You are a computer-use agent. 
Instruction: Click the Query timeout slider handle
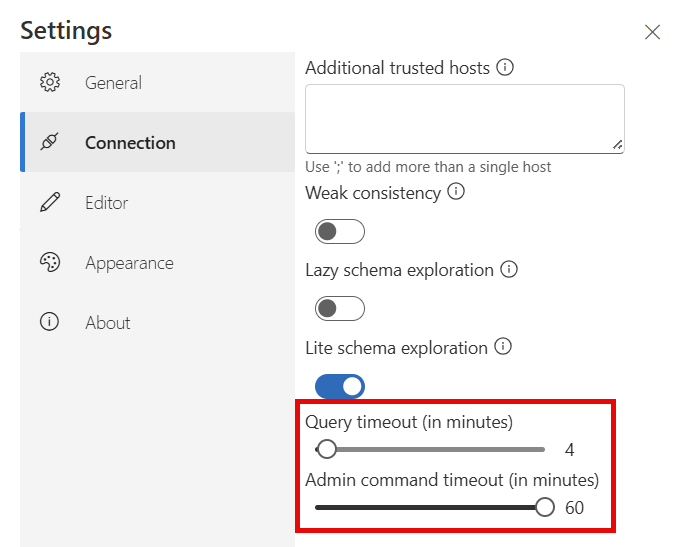(x=327, y=450)
